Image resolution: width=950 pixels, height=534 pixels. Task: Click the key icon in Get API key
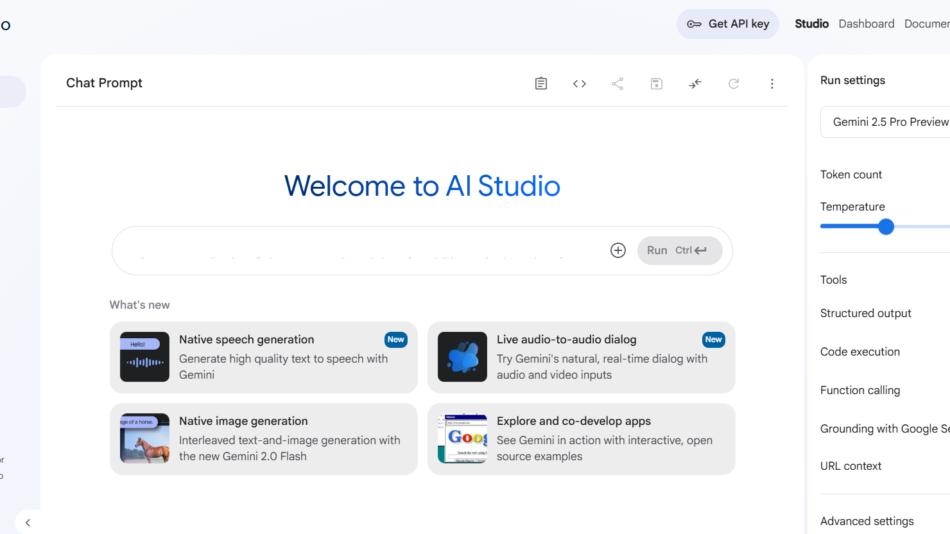click(694, 24)
